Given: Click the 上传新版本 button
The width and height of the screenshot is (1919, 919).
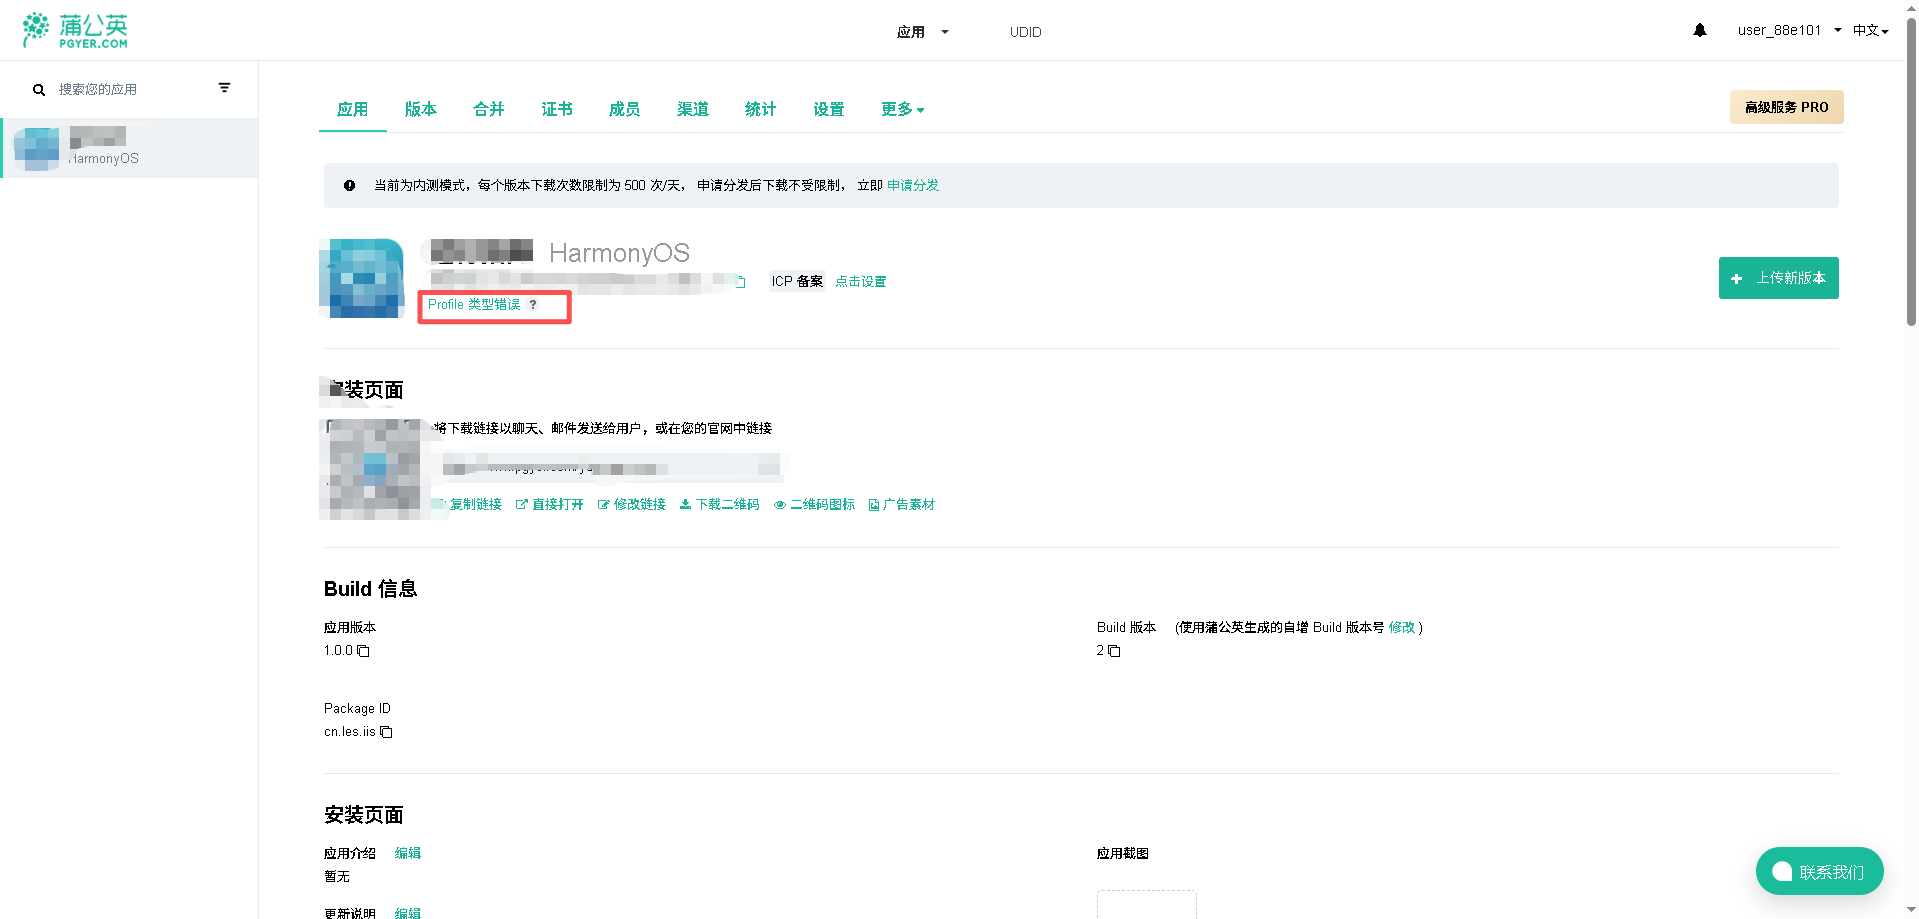Looking at the screenshot, I should click(x=1779, y=278).
